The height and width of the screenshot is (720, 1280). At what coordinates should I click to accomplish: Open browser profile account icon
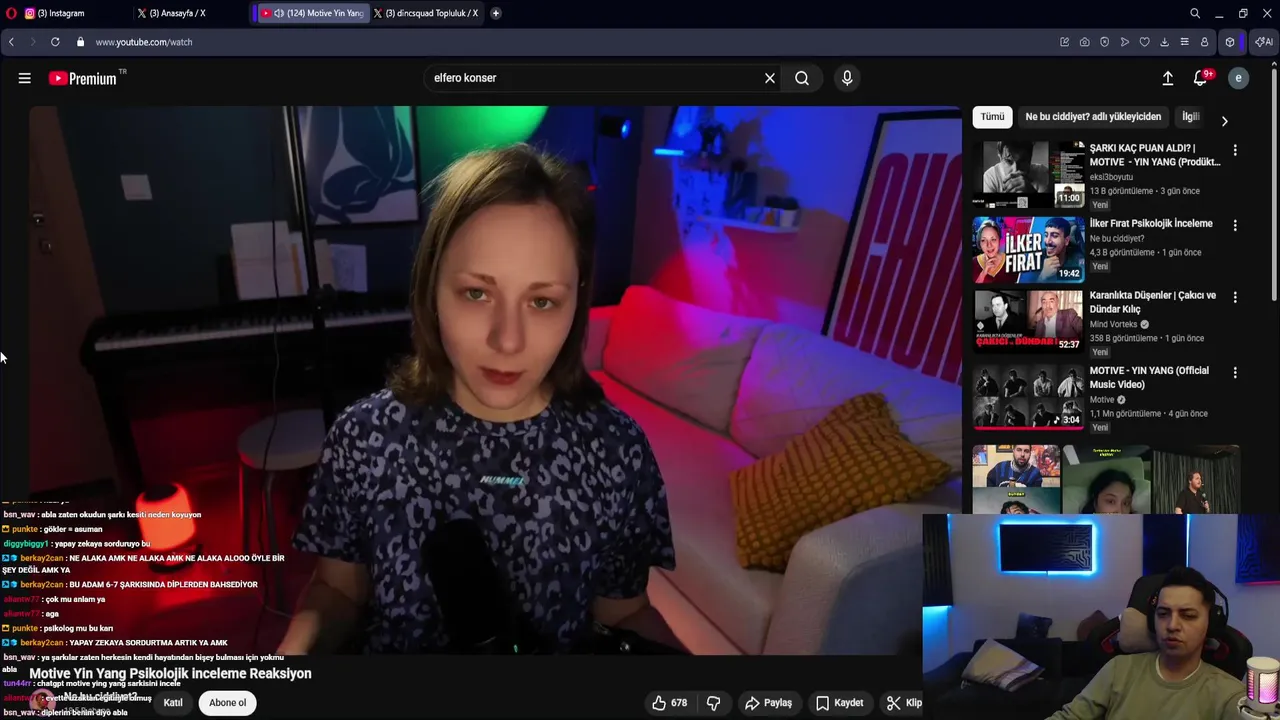tap(1205, 42)
